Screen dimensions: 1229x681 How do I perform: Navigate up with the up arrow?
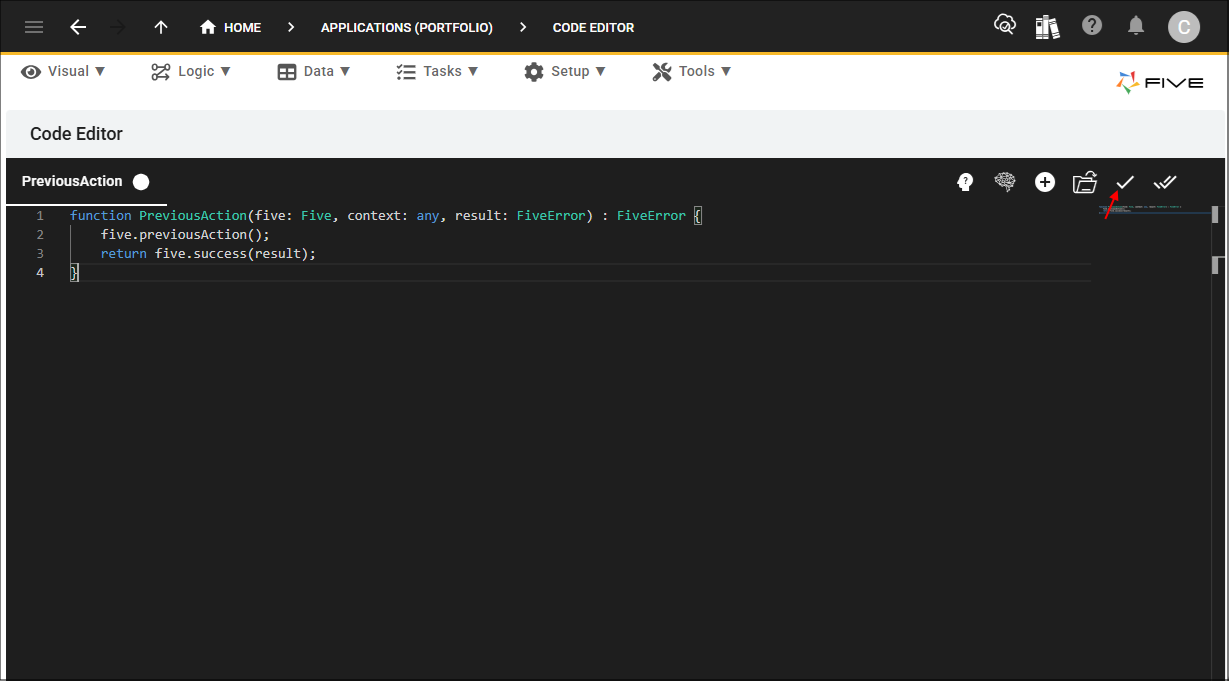[x=161, y=27]
